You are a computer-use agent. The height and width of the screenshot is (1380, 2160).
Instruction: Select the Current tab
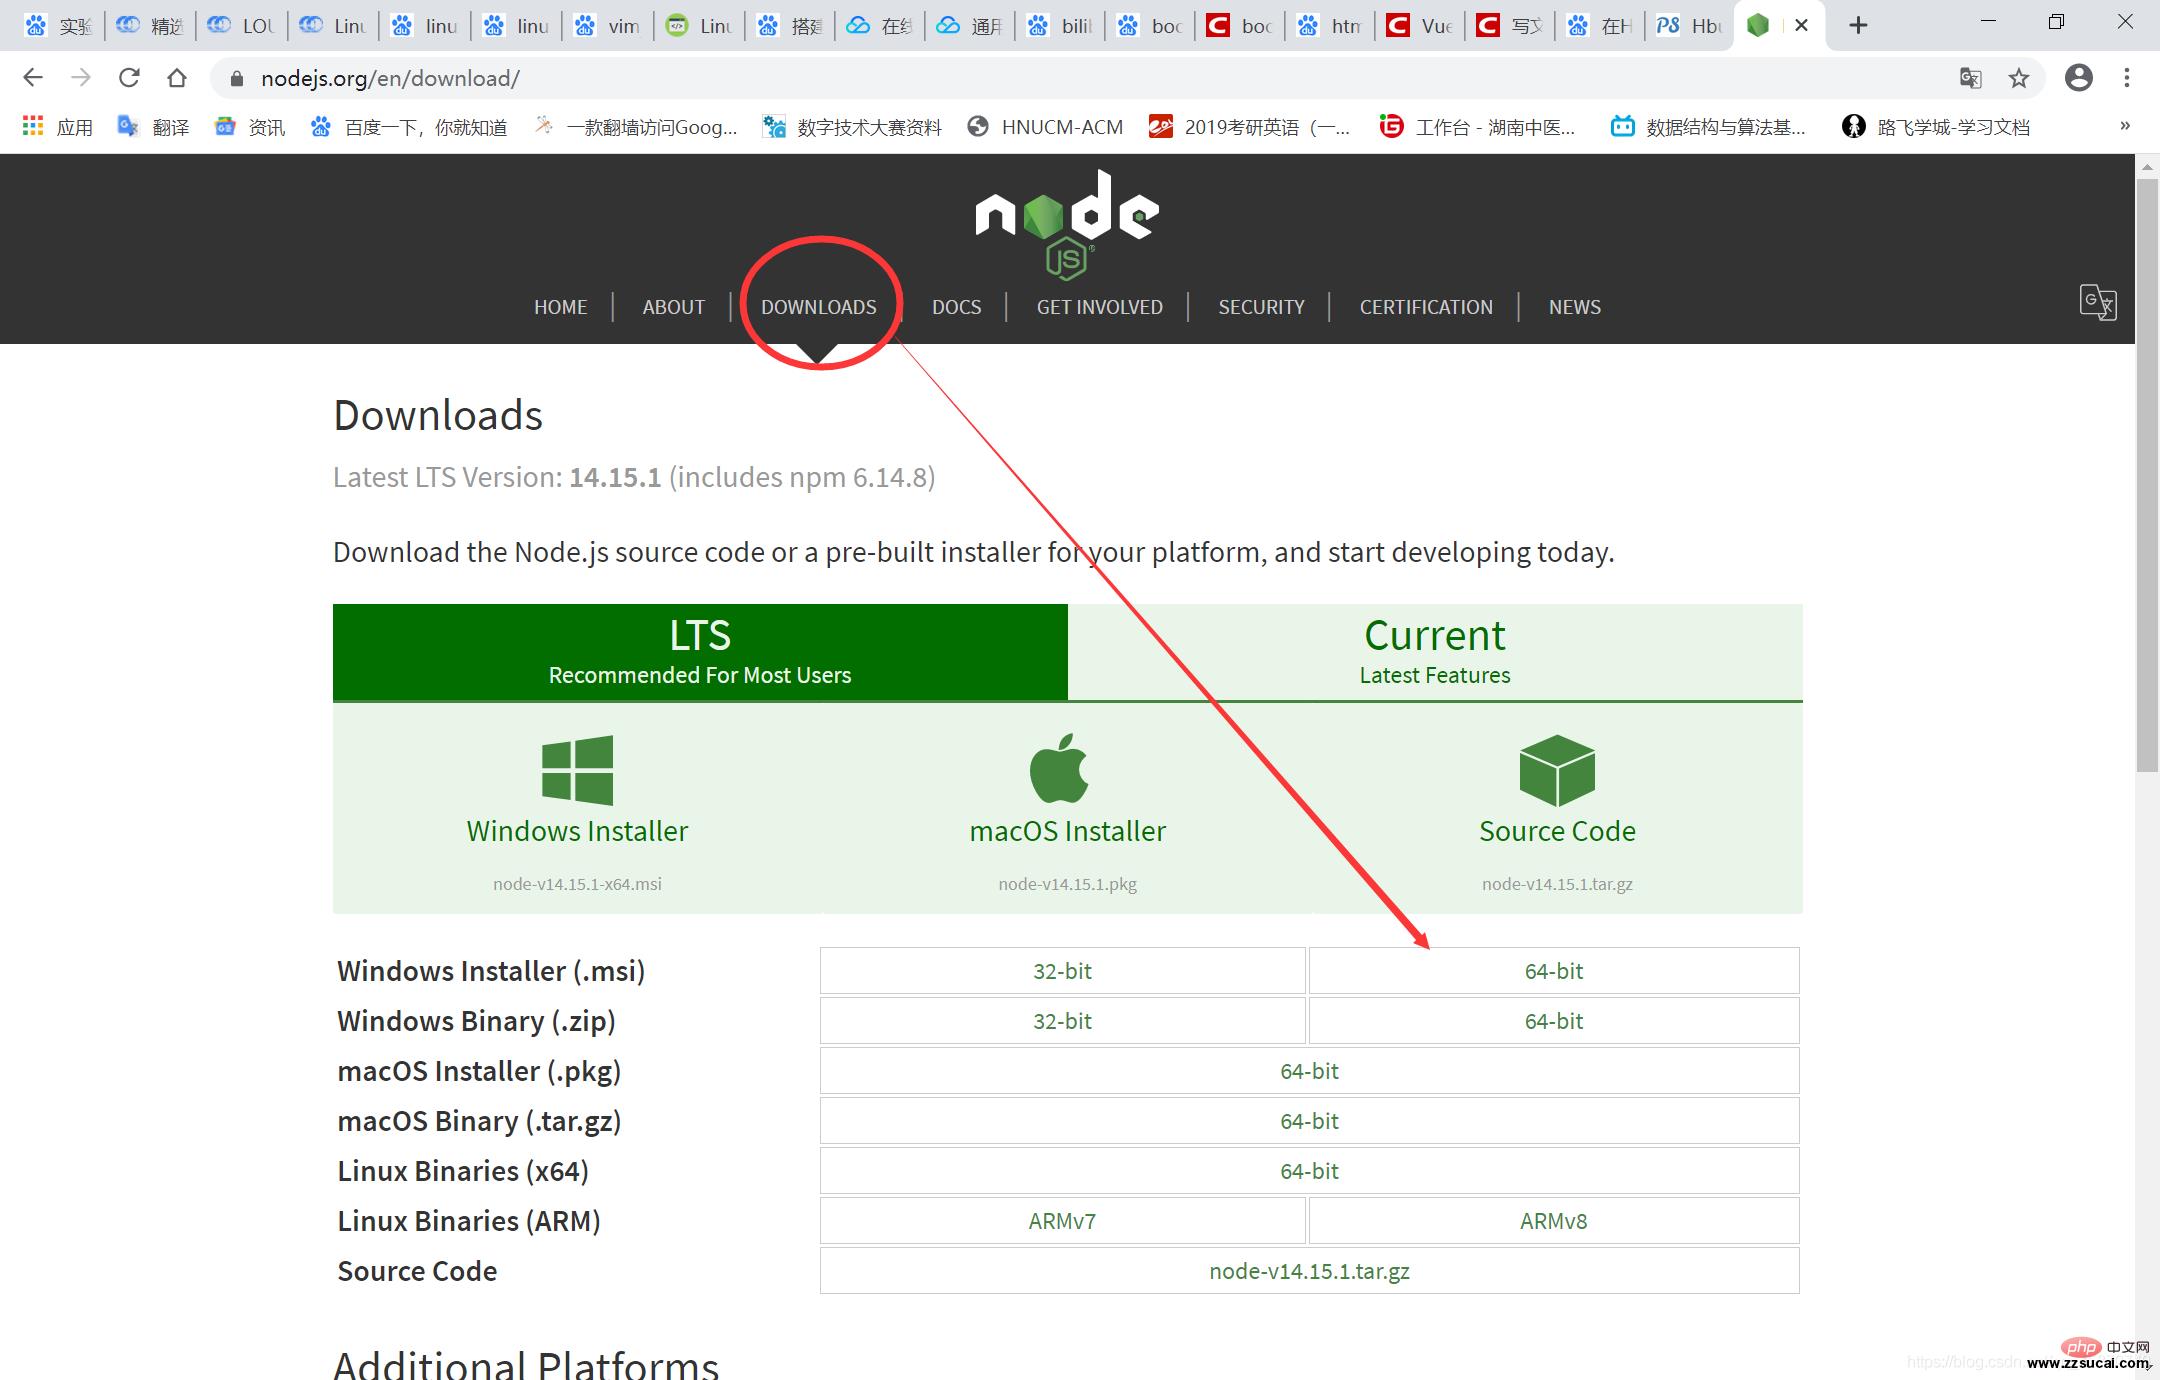[1433, 650]
